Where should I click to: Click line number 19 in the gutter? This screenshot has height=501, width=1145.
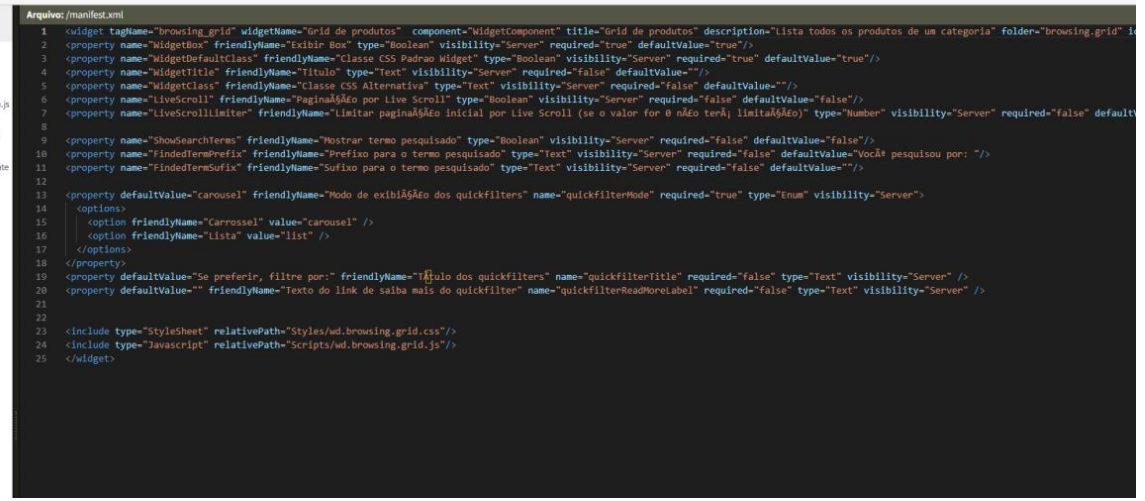[42, 277]
